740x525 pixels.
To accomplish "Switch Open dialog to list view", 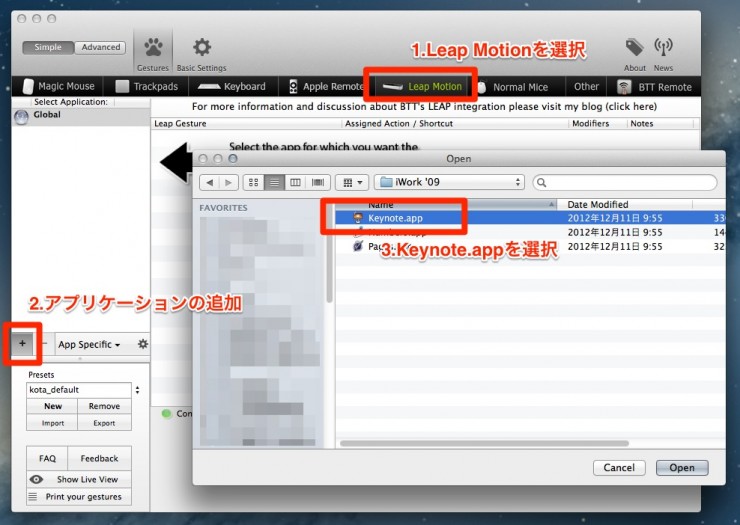I will click(x=274, y=182).
